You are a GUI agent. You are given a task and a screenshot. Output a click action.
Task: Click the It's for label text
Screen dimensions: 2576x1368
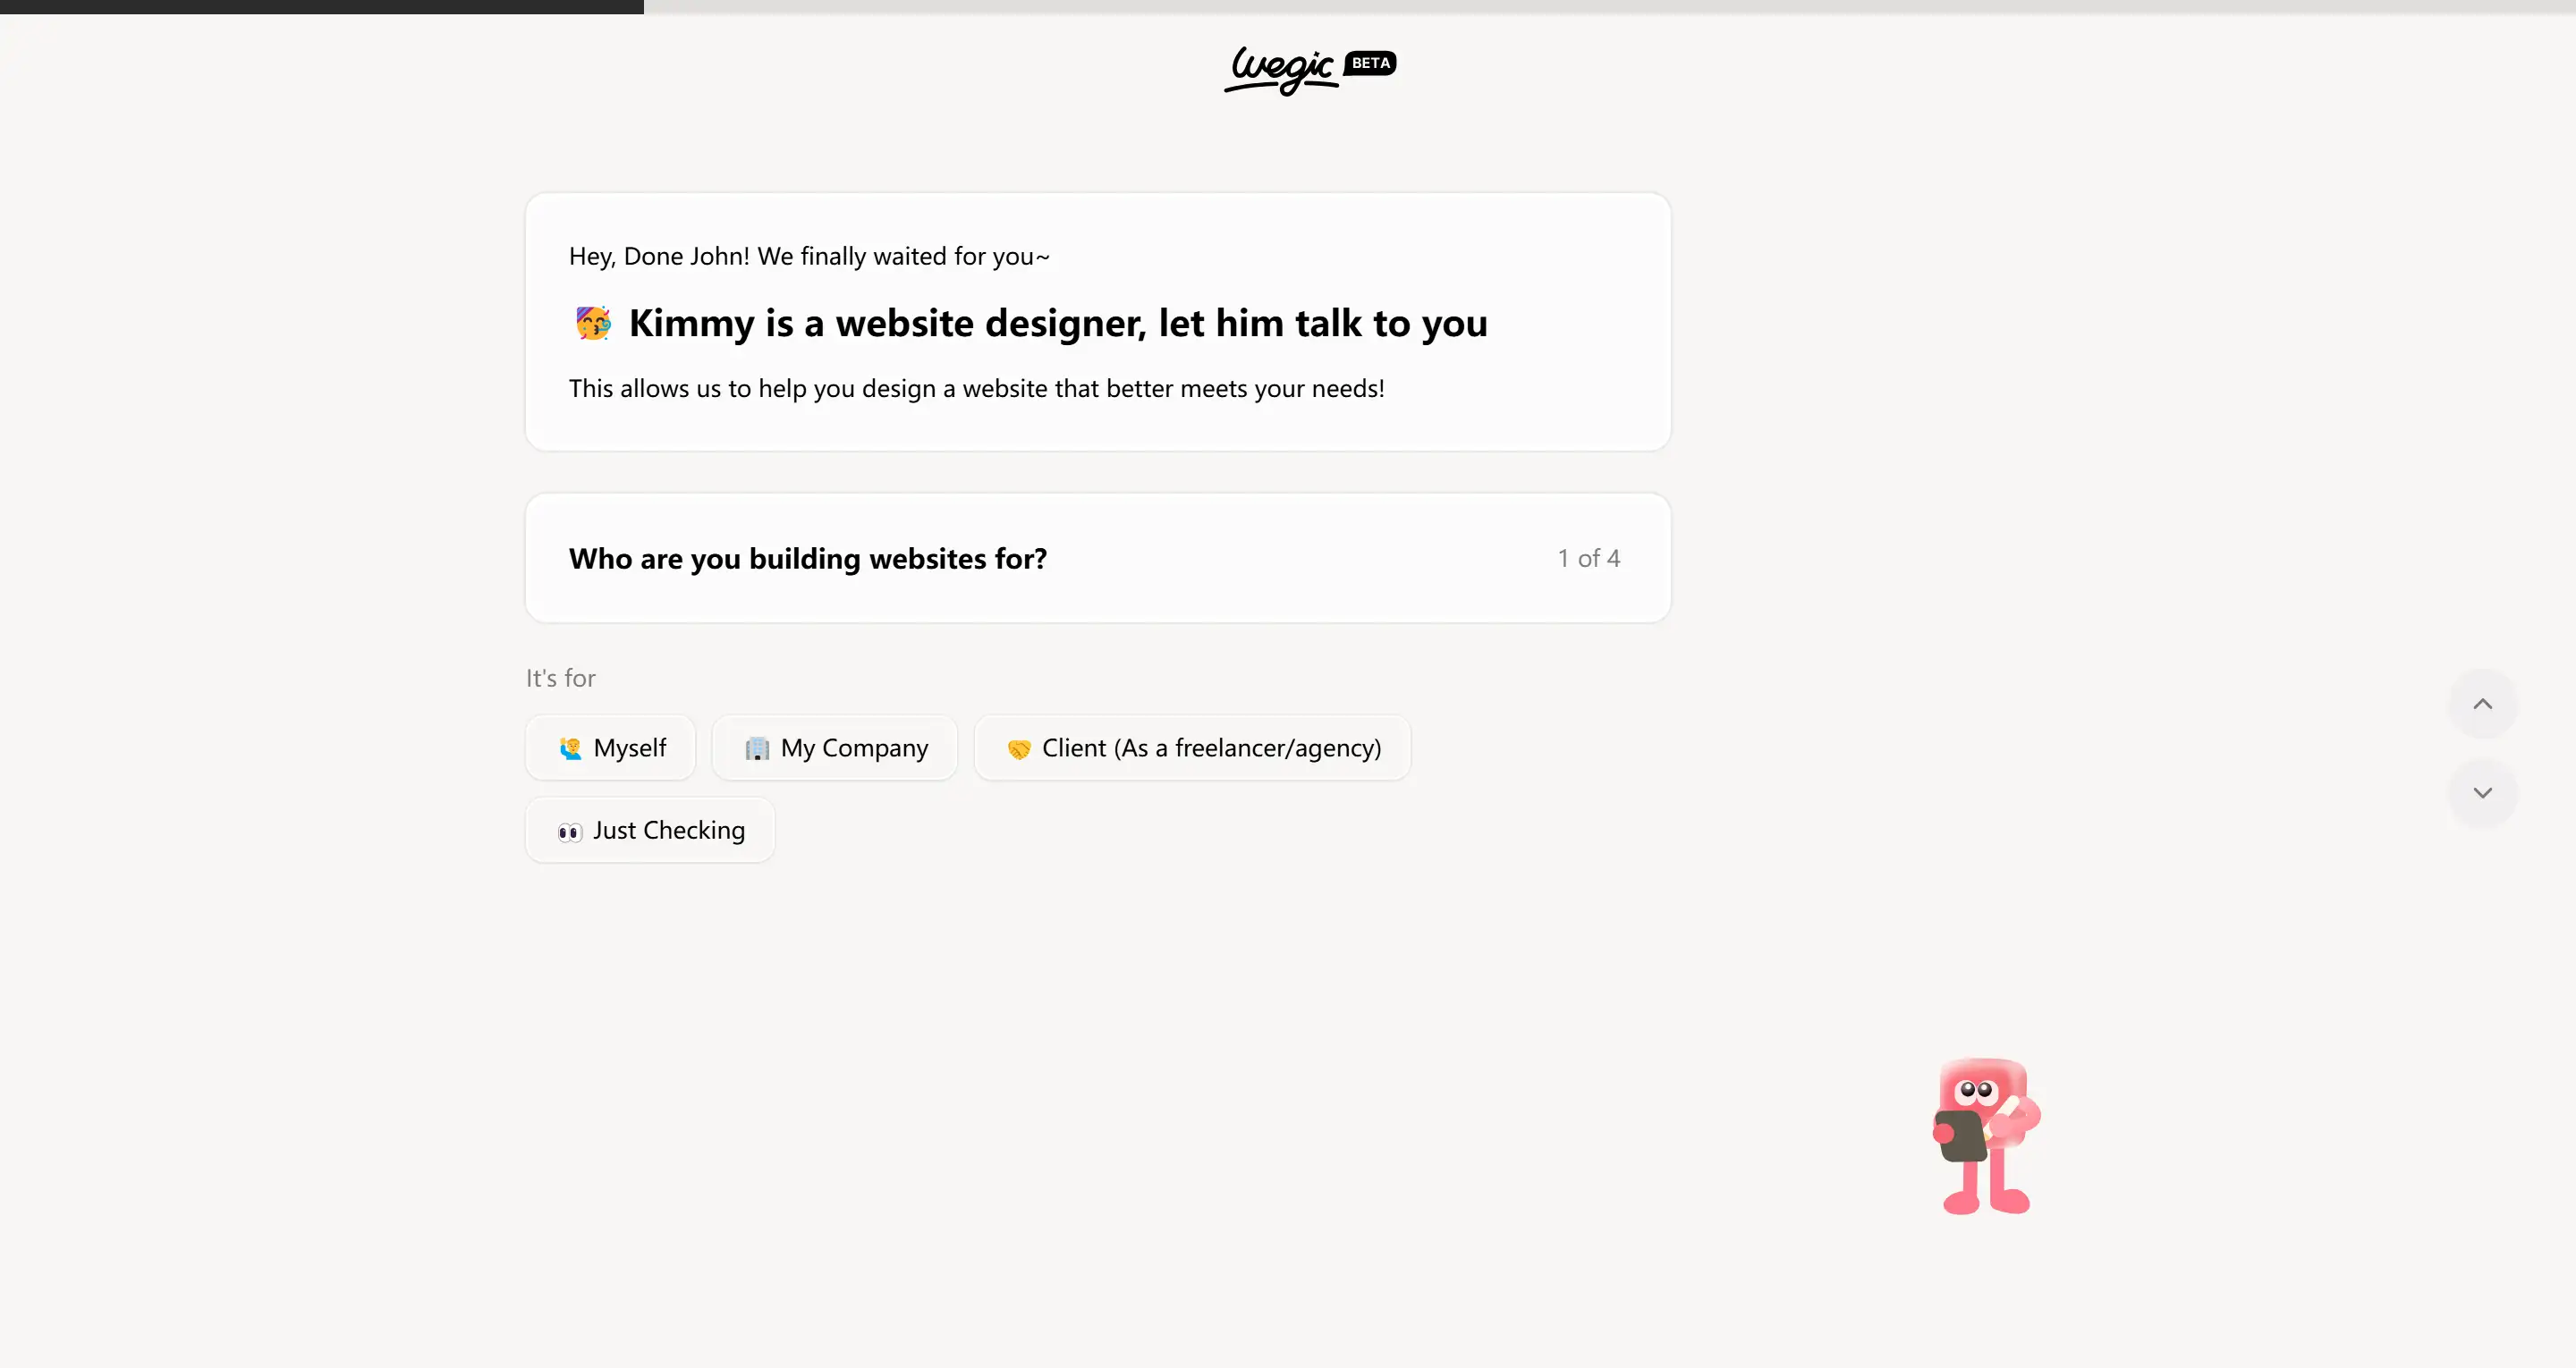561,676
